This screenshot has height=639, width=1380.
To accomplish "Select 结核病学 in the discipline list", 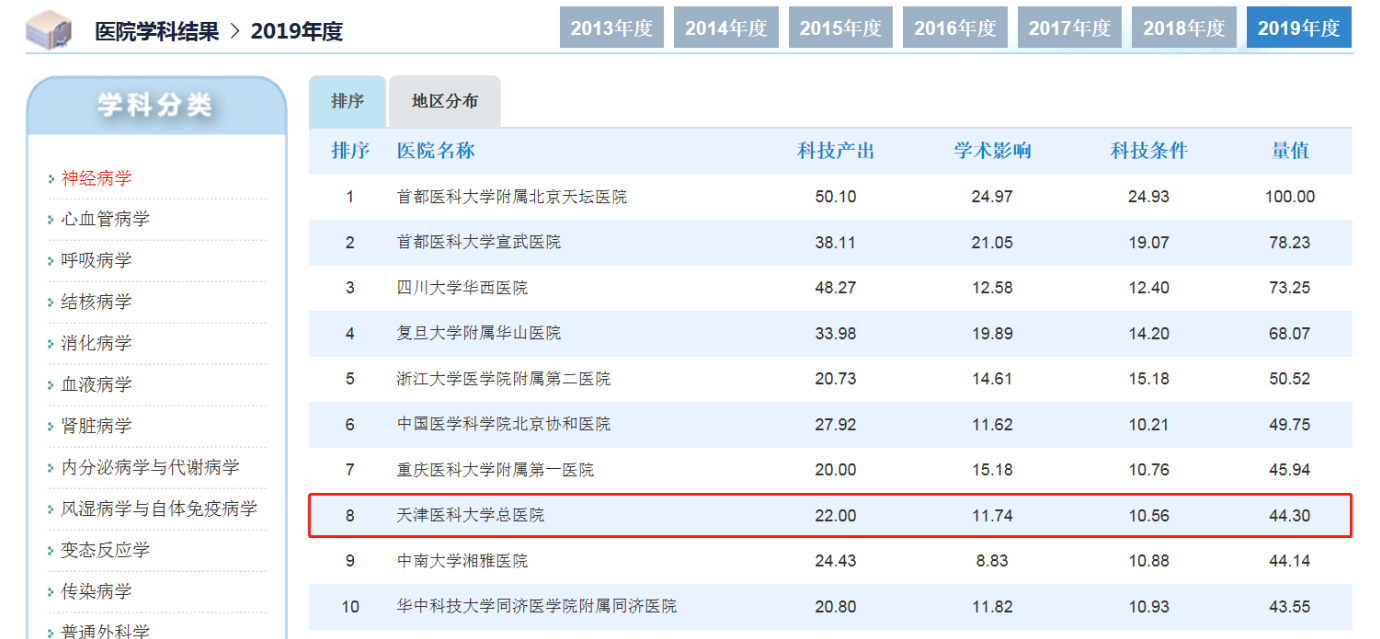I will 96,302.
